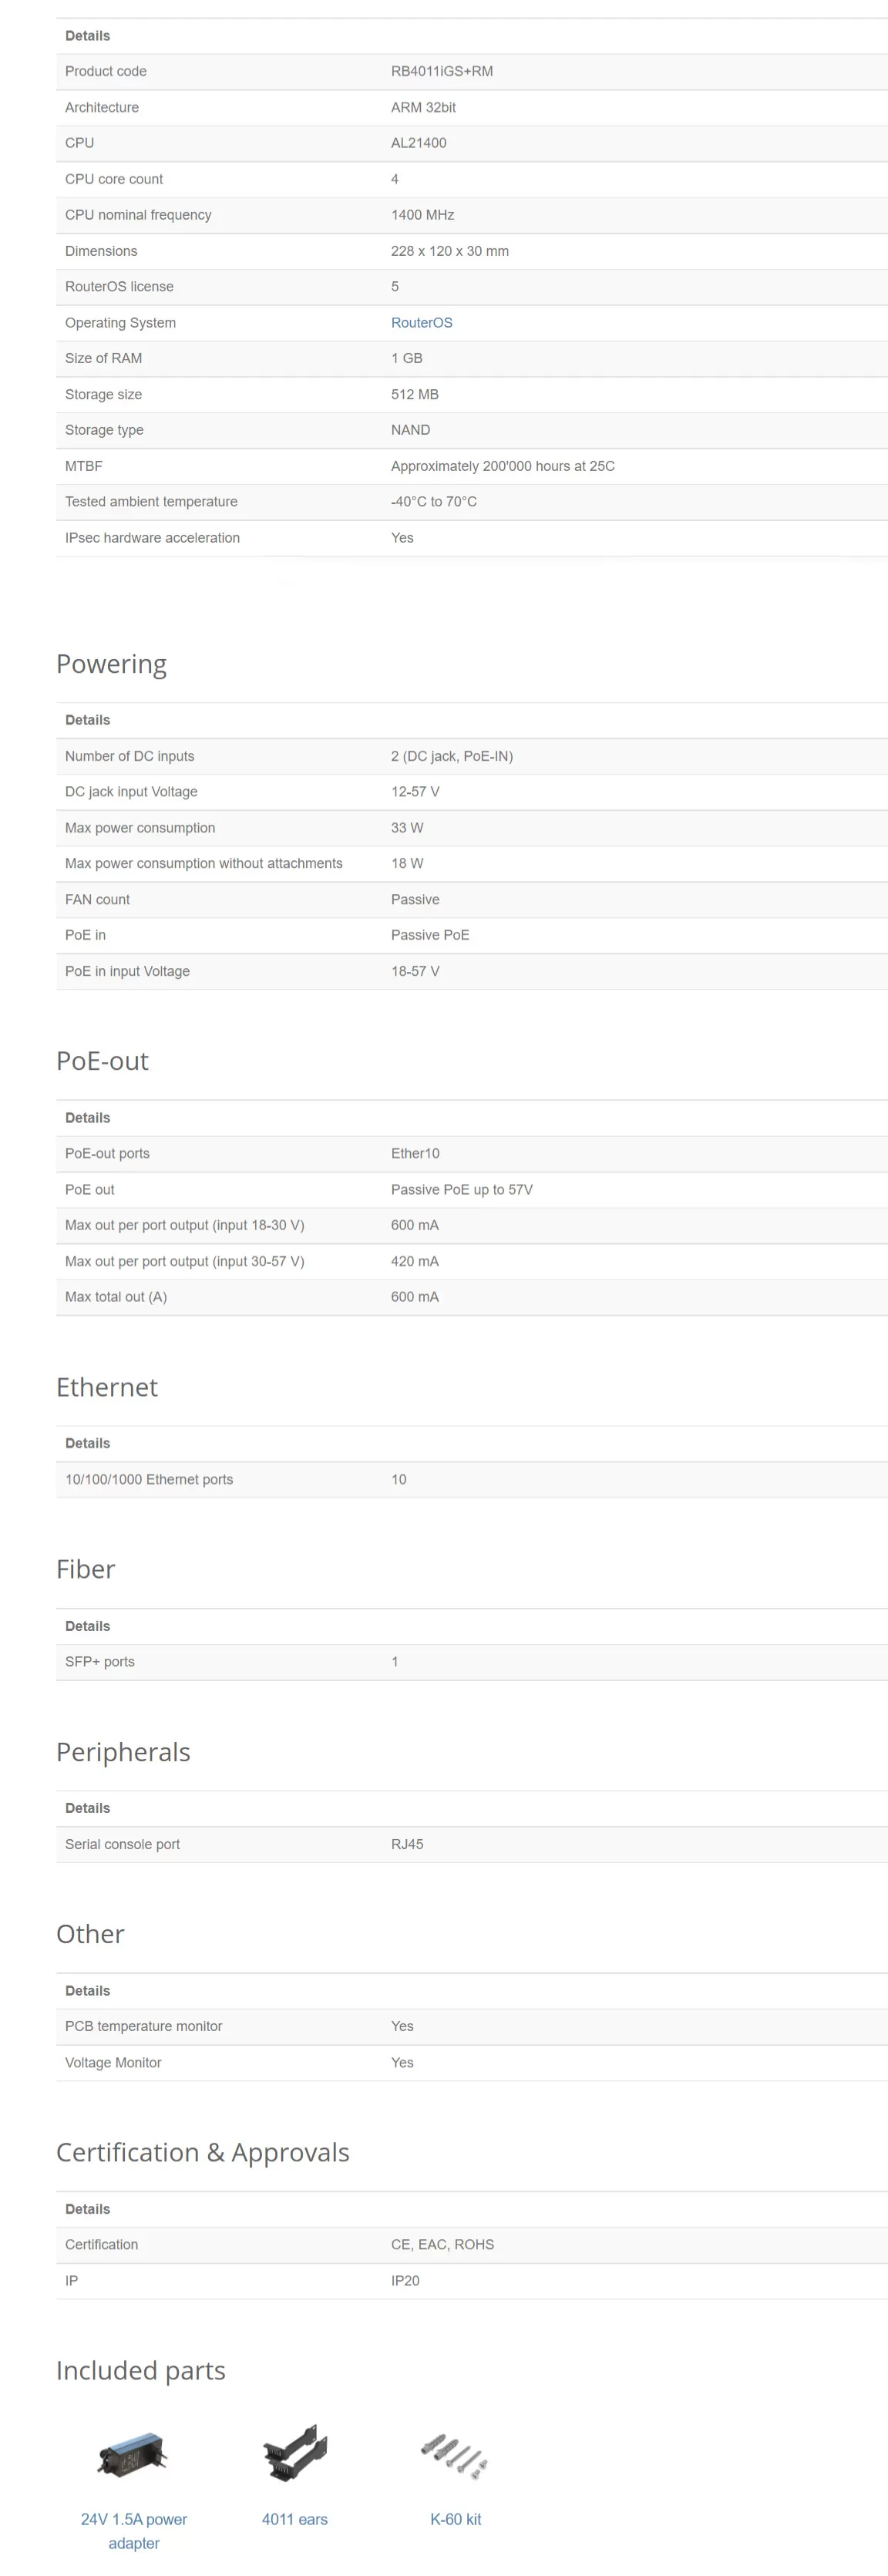Click the Powering section heading
This screenshot has height=2576, width=888.
pyautogui.click(x=111, y=665)
